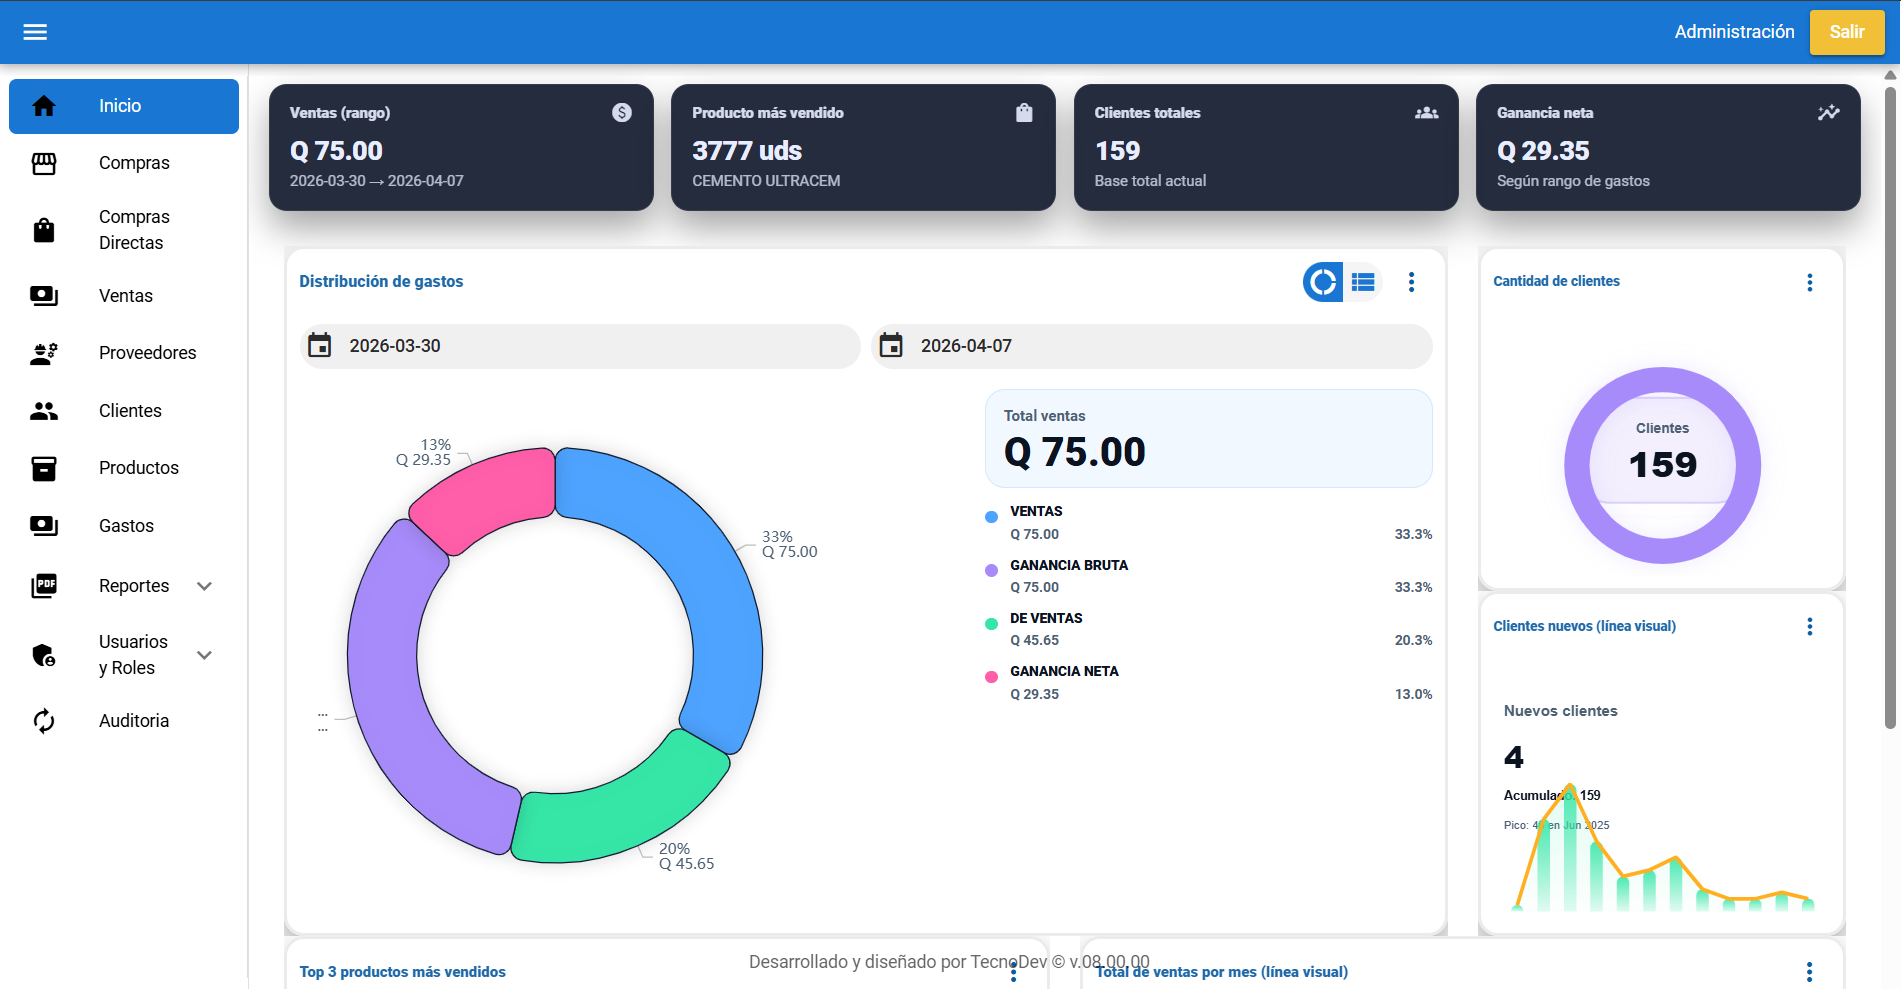1901x989 pixels.
Task: Open the hamburger menu in top bar
Action: tap(35, 32)
